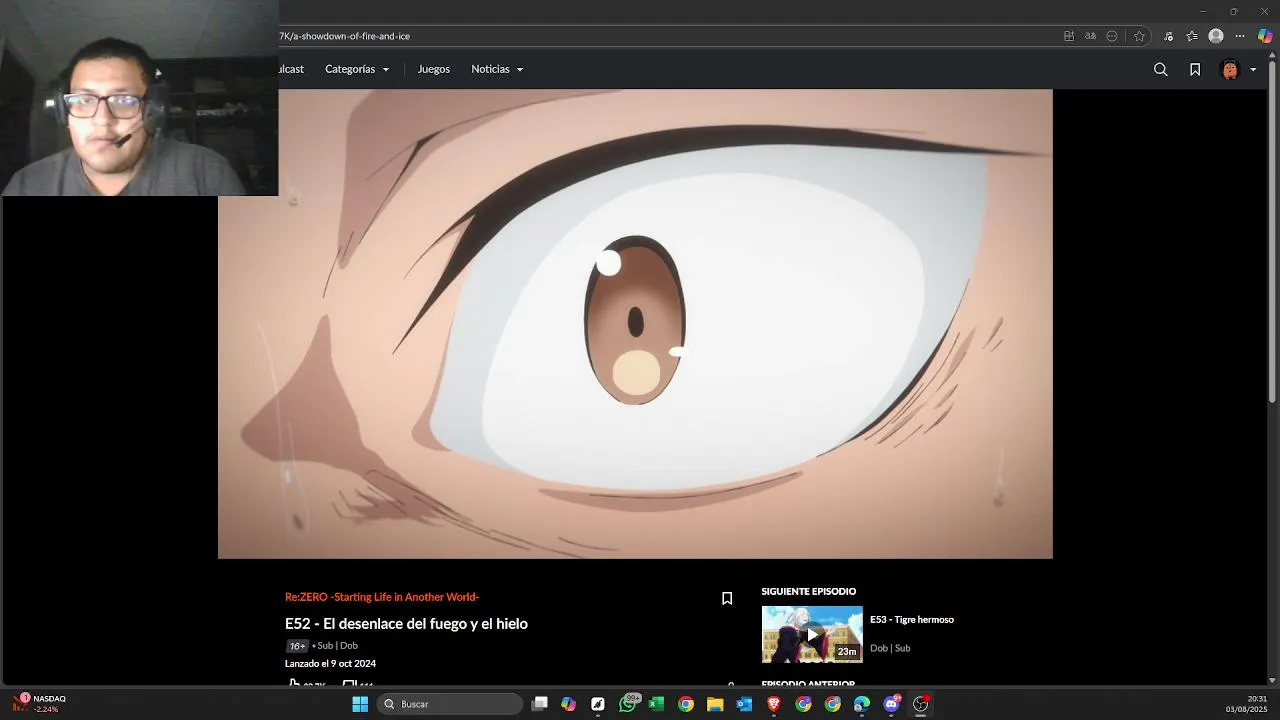Open the split screen icon in address bar
This screenshot has height=720, width=1280.
coord(1069,36)
